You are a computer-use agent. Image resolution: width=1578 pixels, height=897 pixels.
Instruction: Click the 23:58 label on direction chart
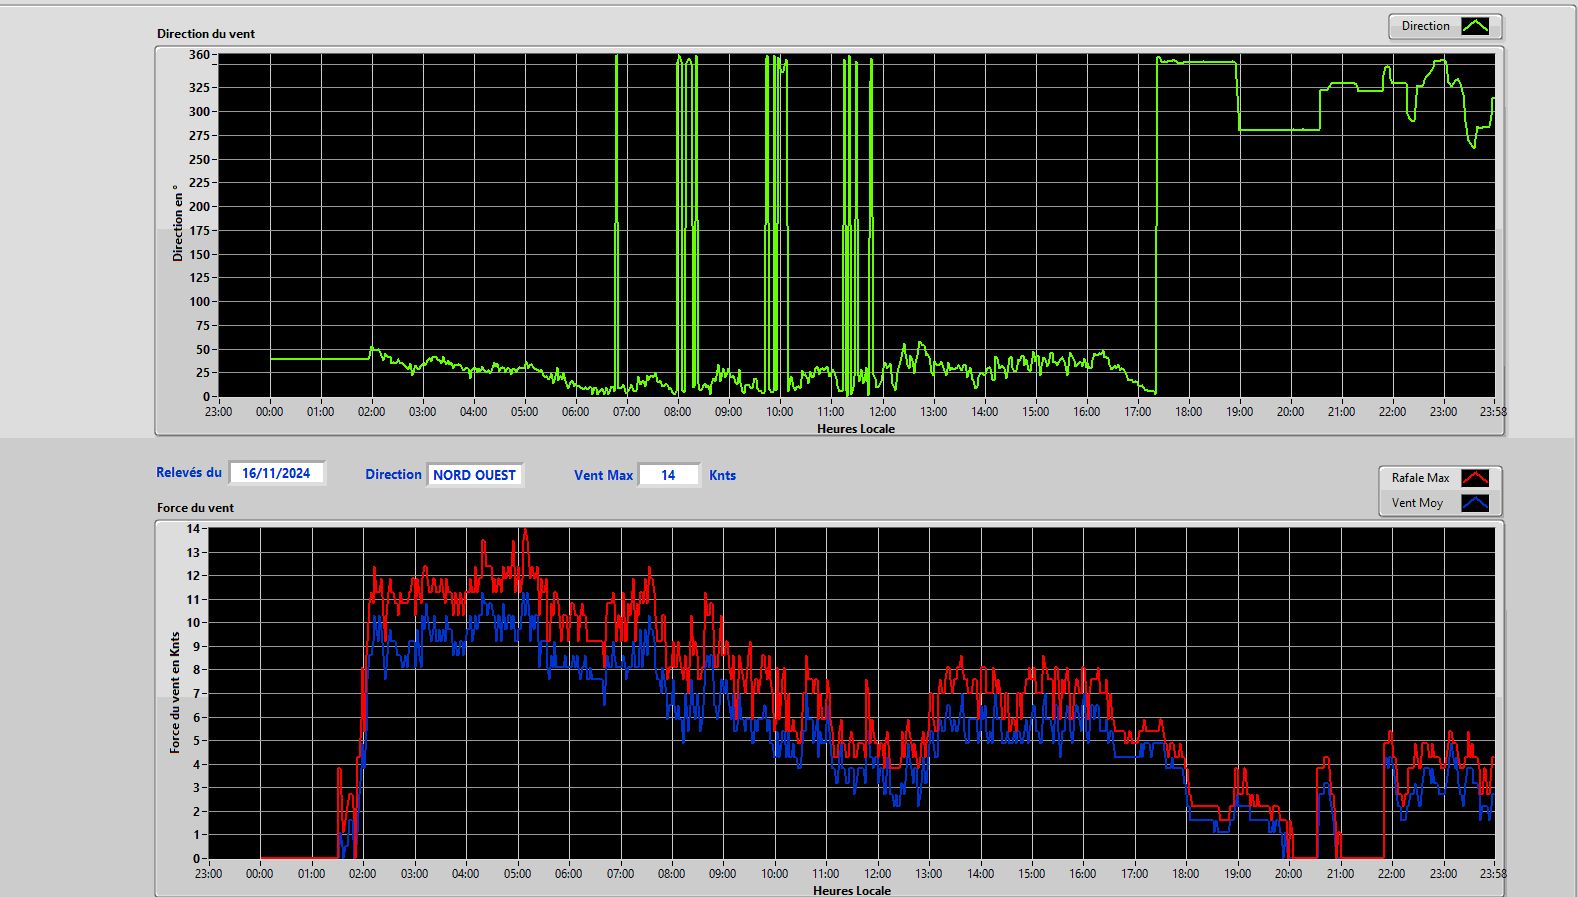coord(1493,411)
